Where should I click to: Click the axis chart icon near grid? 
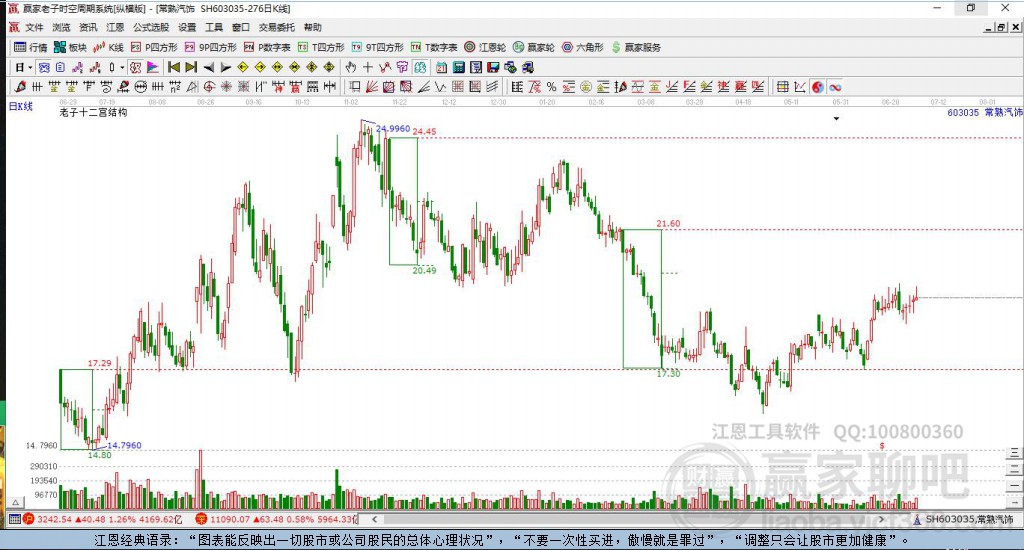[x=800, y=86]
